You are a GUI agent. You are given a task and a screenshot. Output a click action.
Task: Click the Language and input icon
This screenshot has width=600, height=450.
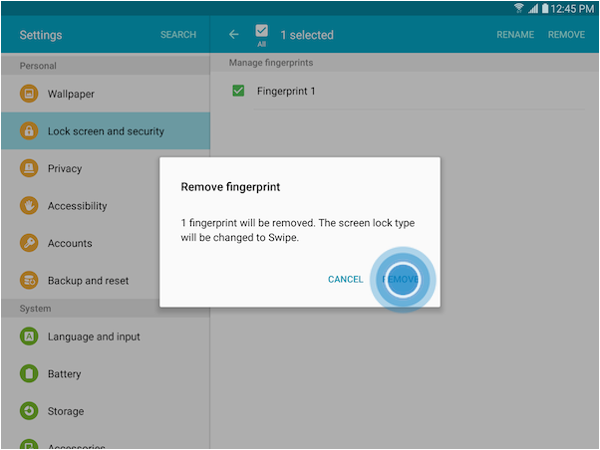coord(29,336)
